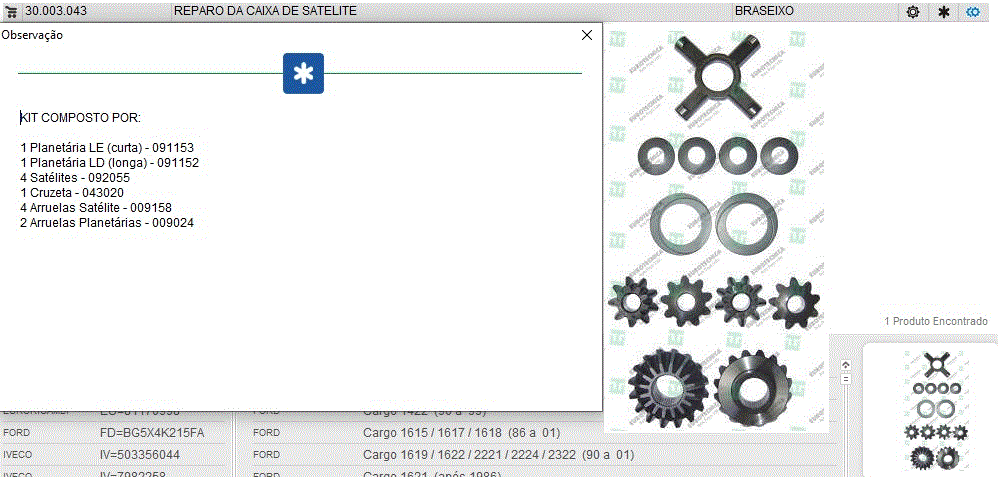
Task: Click the blue asterisk badge in Observação
Action: (303, 74)
